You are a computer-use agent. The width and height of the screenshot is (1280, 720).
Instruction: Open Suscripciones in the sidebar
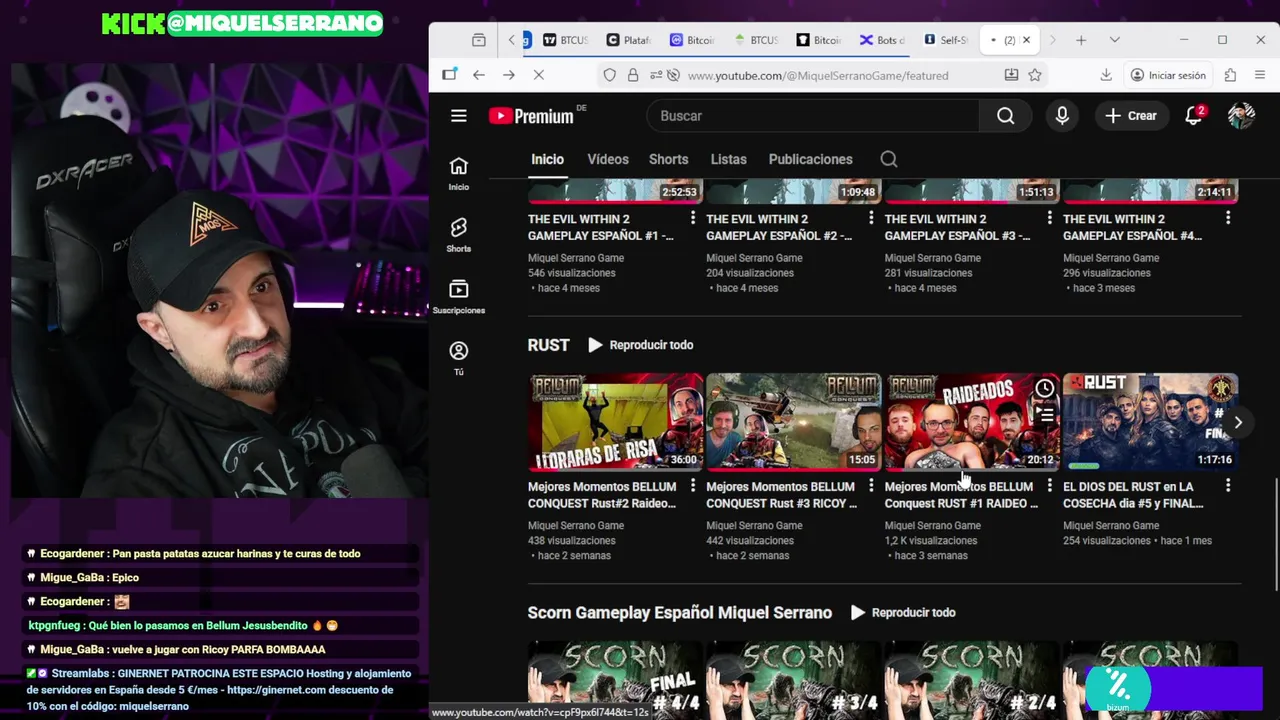458,297
